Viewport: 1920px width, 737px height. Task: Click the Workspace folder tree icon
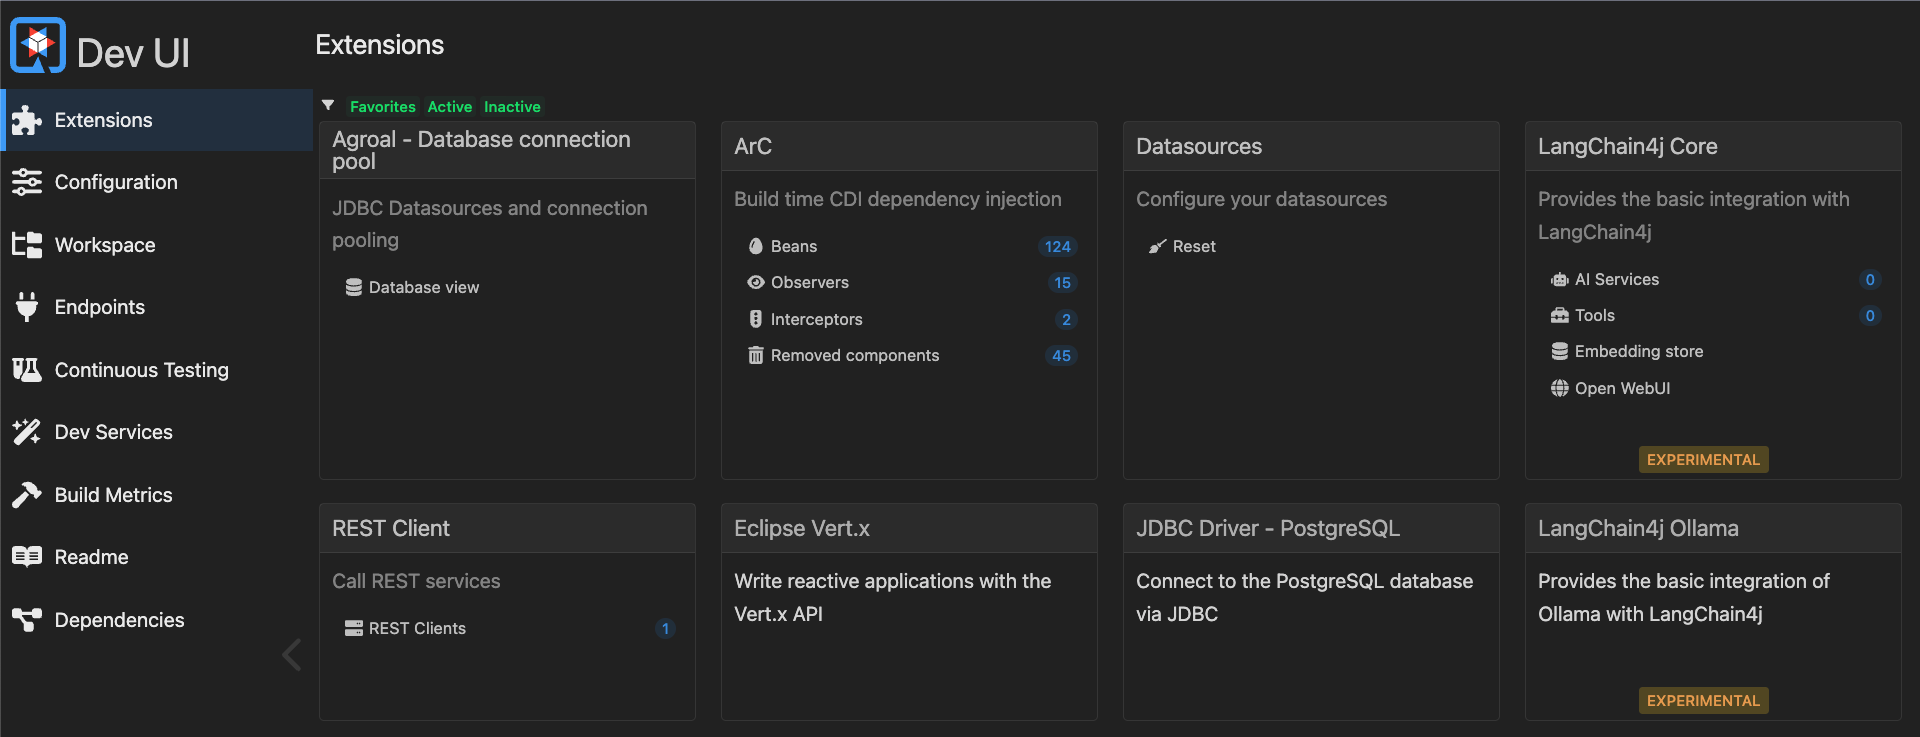[x=27, y=245]
